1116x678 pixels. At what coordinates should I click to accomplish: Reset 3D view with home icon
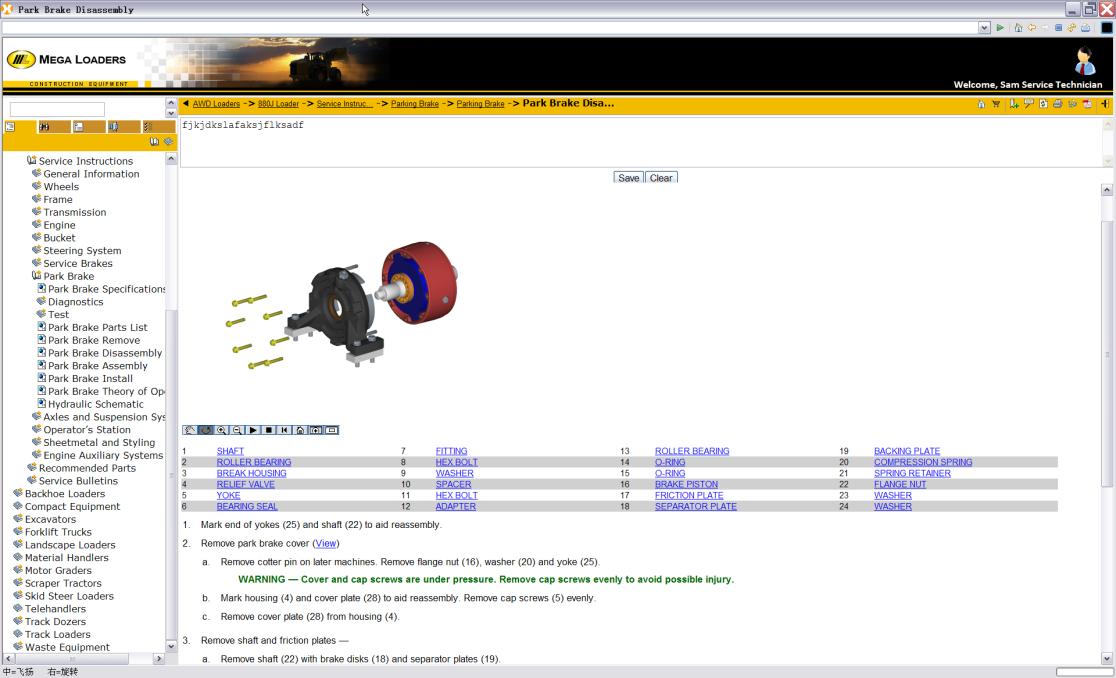click(300, 430)
